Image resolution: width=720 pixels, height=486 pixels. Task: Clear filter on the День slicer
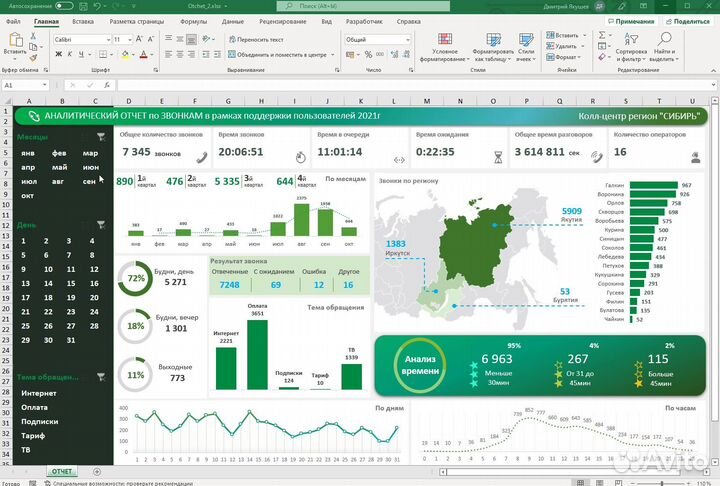101,225
